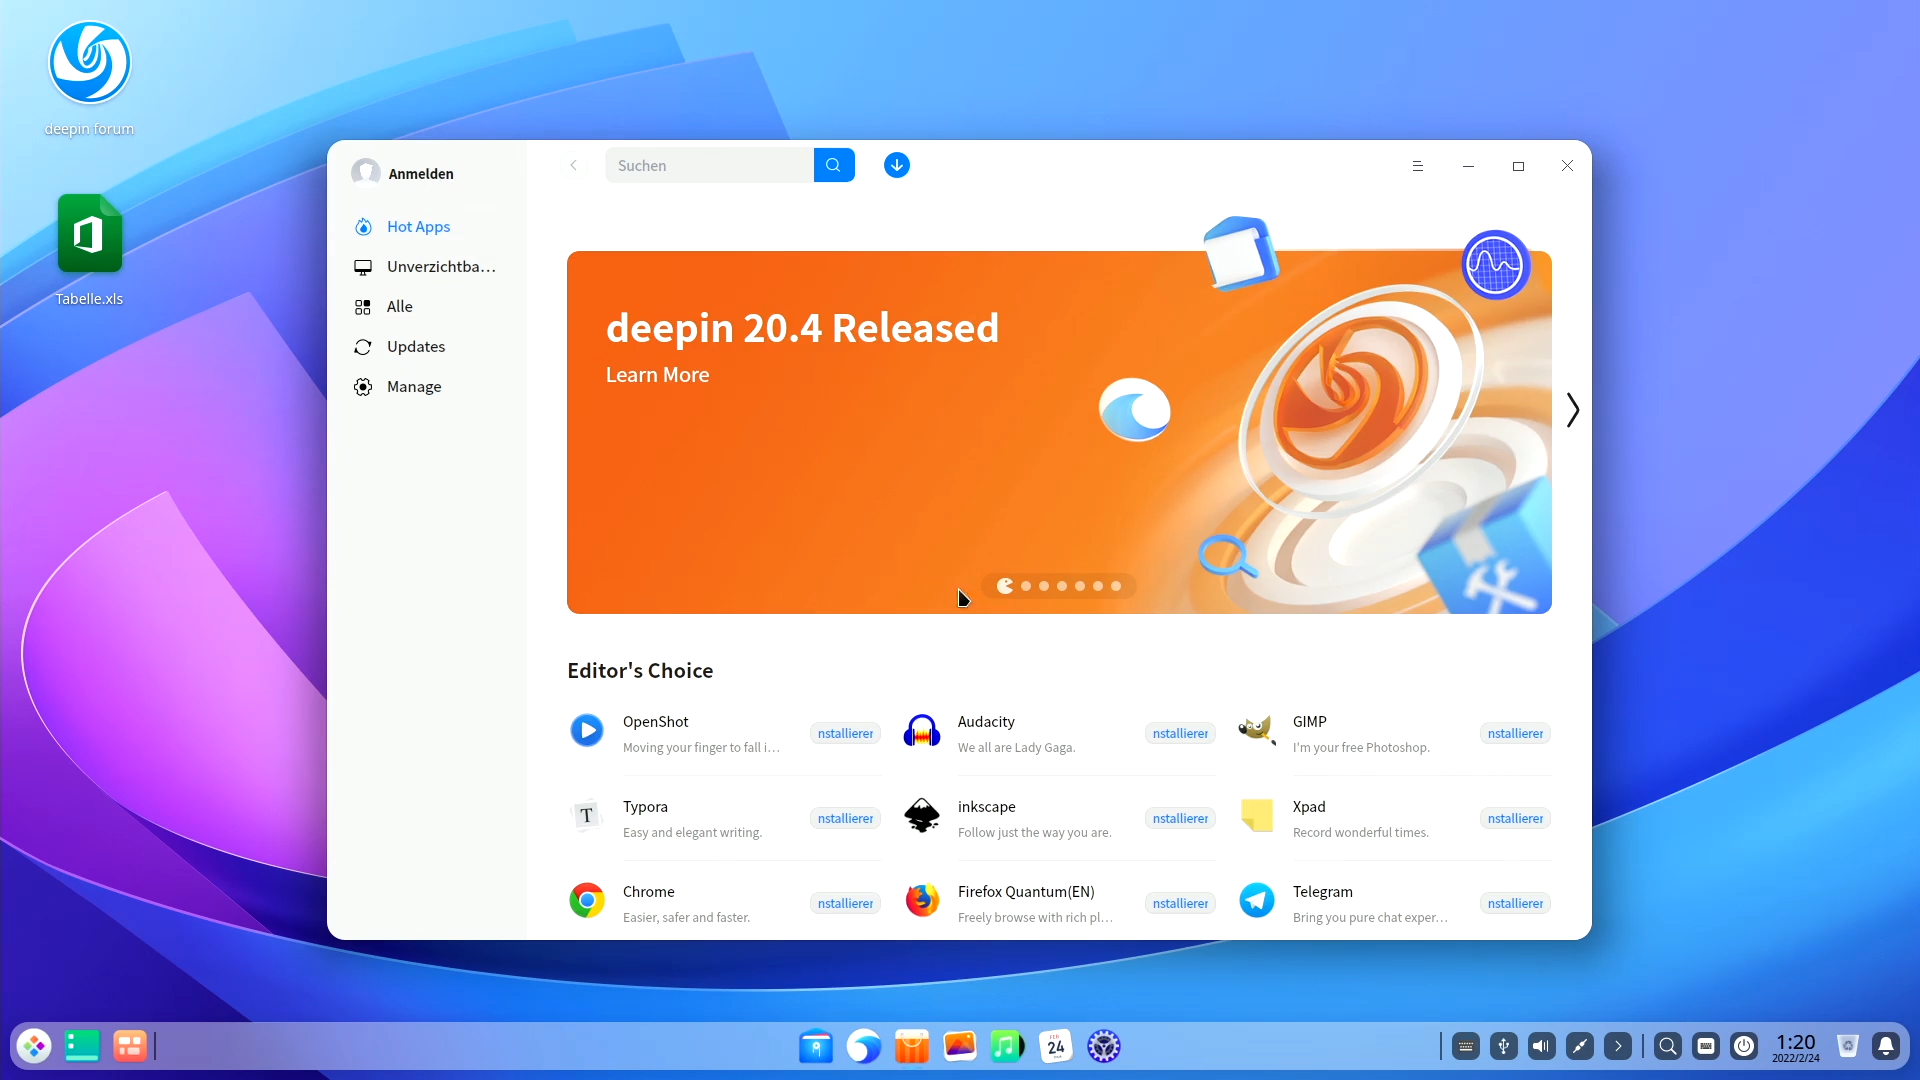This screenshot has width=1920, height=1080.
Task: Click the volume icon in tray
Action: (1542, 1046)
